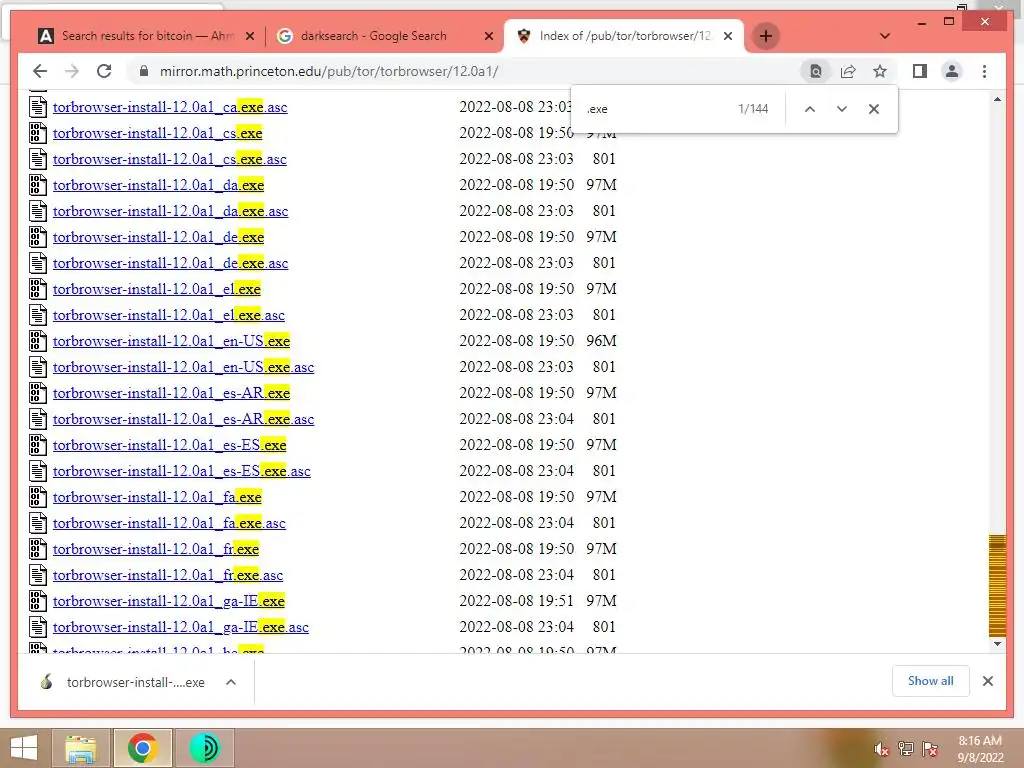Download torbrowser-install-12.0a1_cs.exe
Screen dimensions: 1024x768
click(x=157, y=133)
